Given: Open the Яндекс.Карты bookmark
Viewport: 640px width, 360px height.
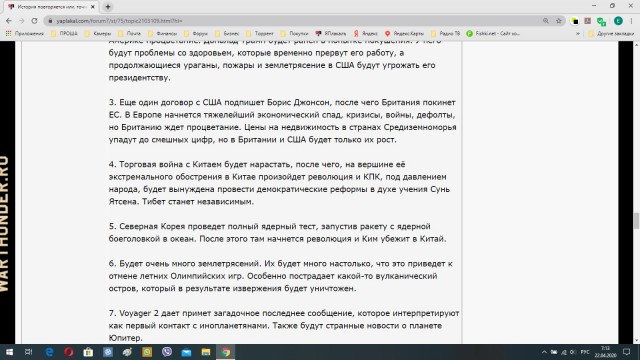Looking at the screenshot, I should [404, 33].
